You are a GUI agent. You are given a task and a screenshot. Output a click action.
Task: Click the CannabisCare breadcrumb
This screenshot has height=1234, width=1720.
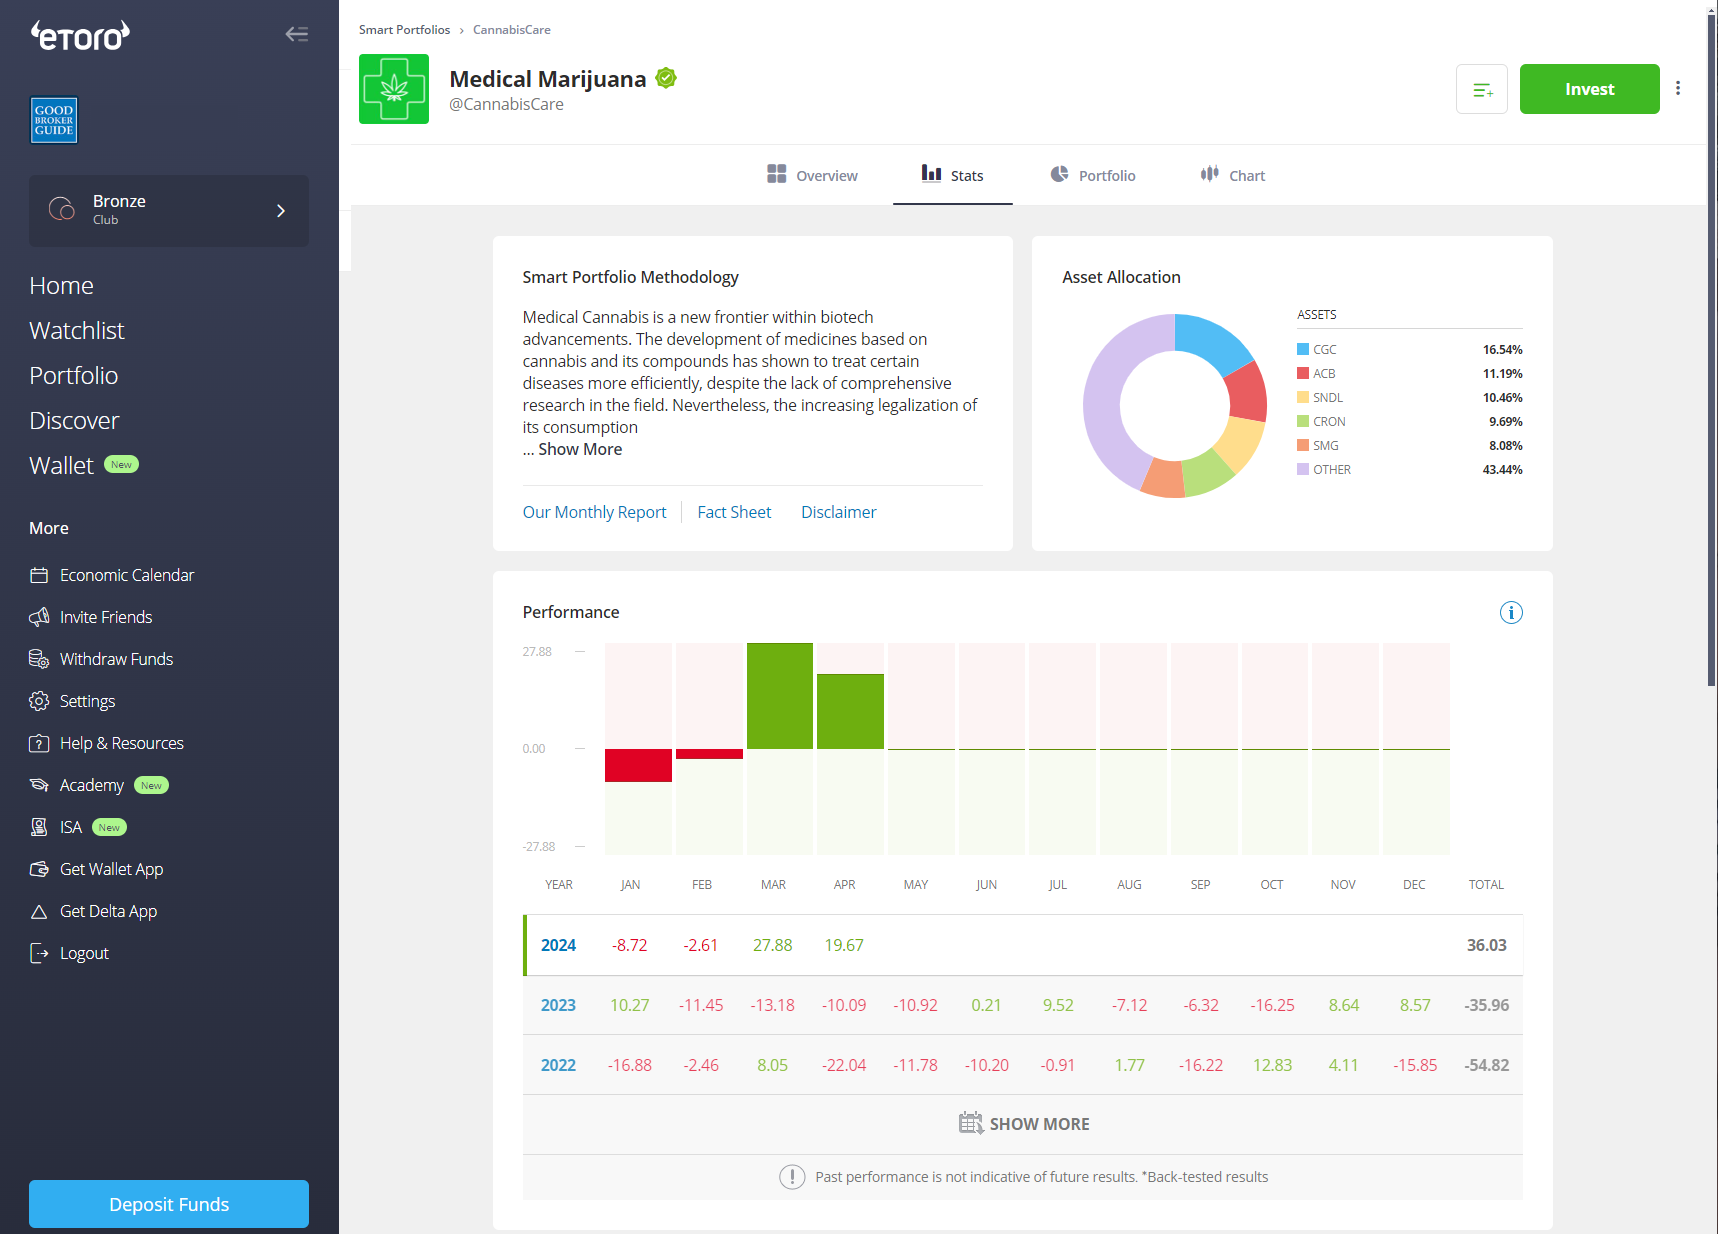pos(512,30)
